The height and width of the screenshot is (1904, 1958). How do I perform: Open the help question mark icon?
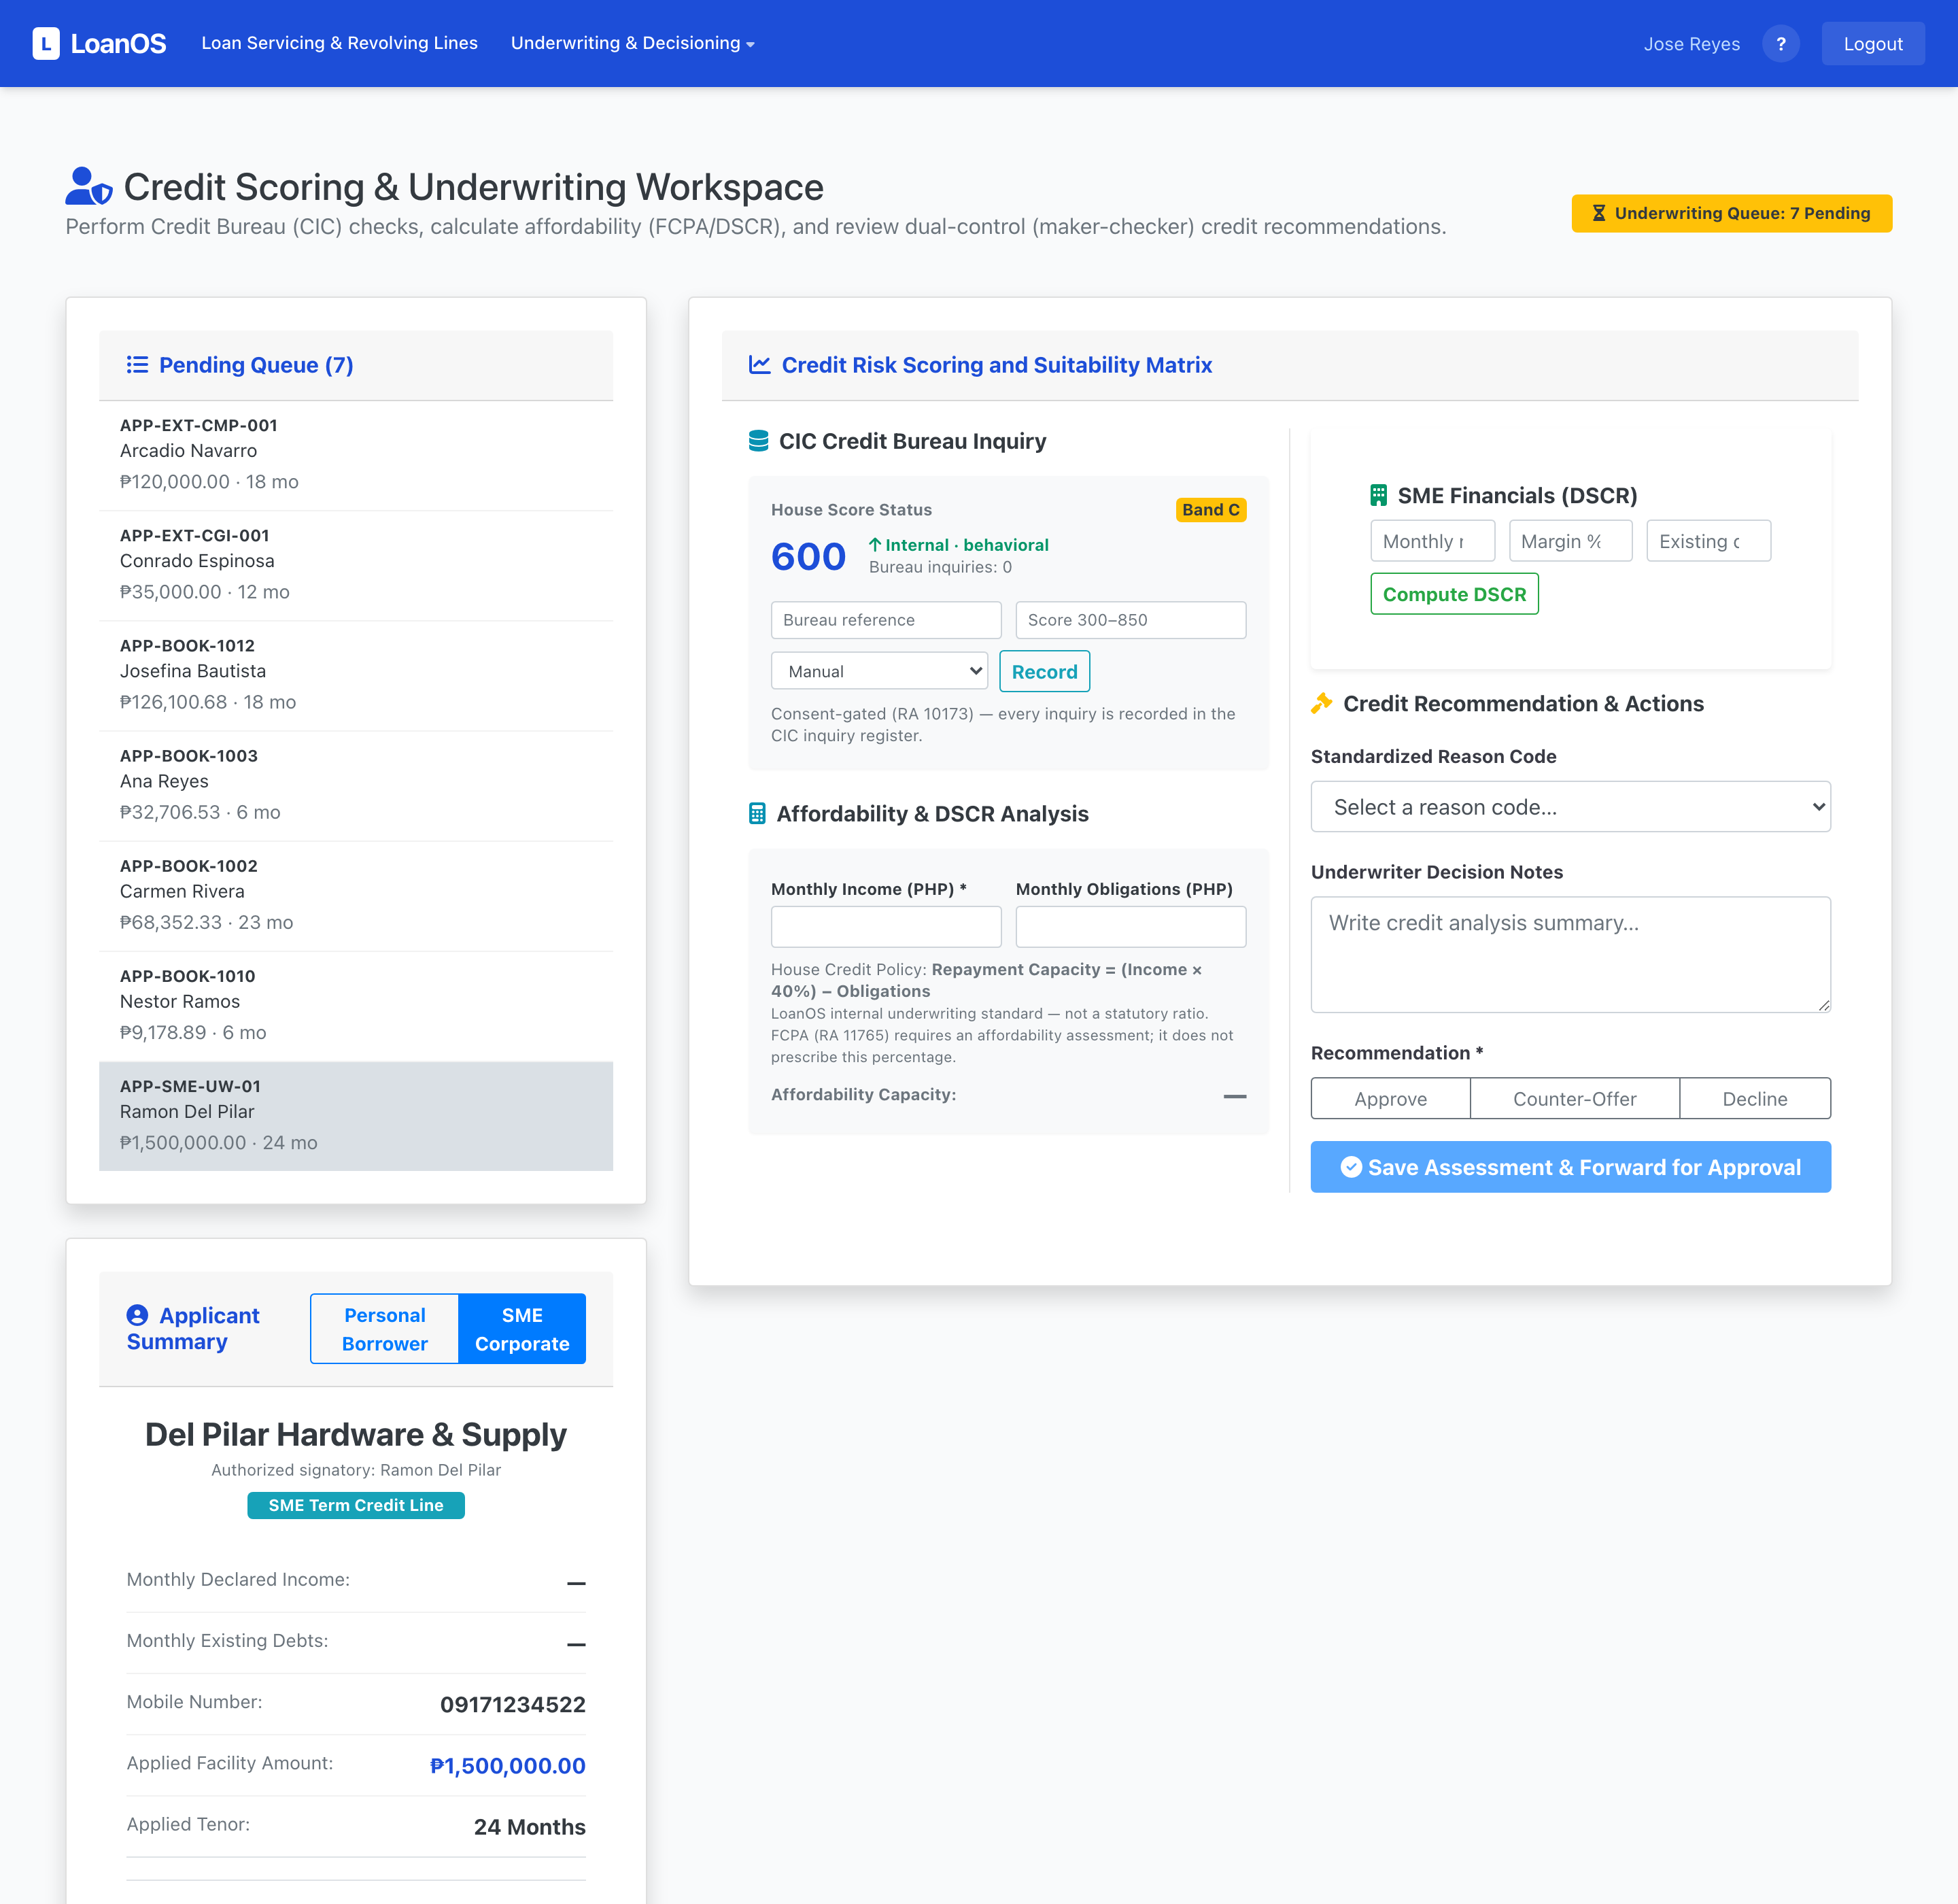tap(1780, 43)
